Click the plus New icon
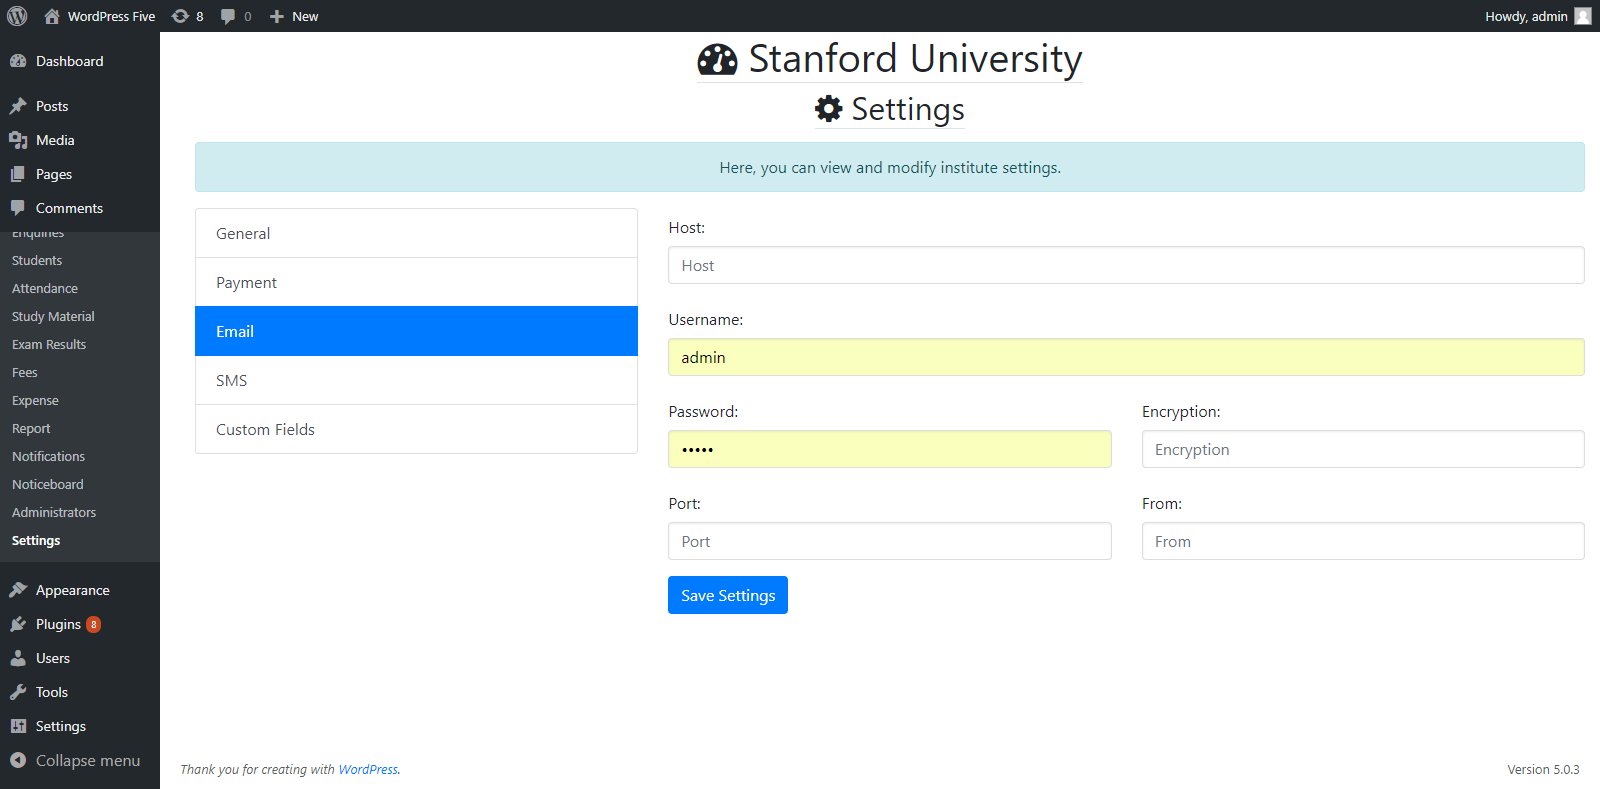The image size is (1600, 789). tap(277, 16)
